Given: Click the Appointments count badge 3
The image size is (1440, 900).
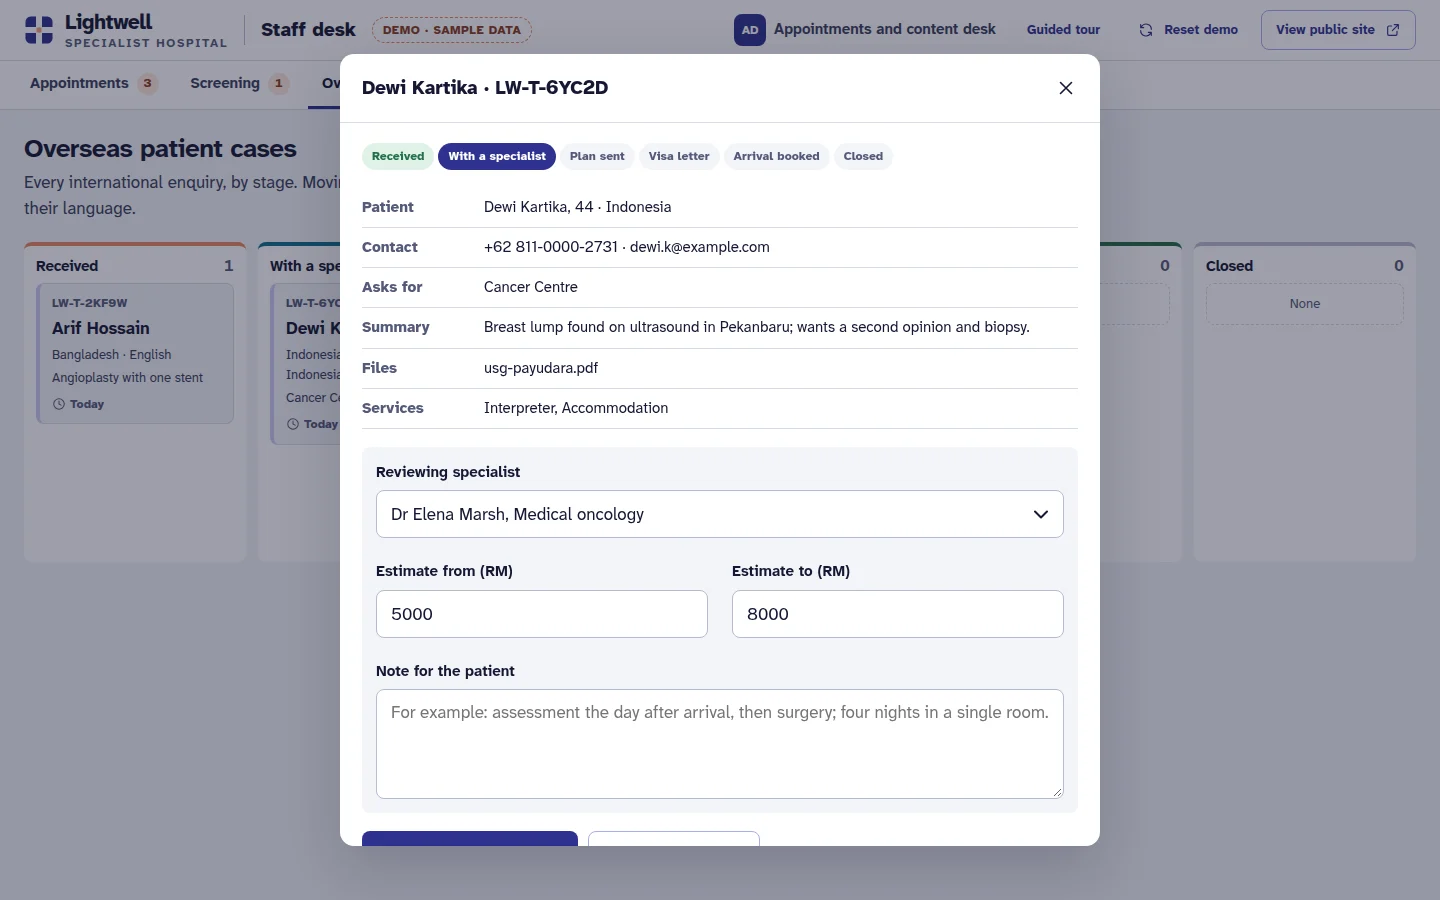Looking at the screenshot, I should (x=147, y=83).
